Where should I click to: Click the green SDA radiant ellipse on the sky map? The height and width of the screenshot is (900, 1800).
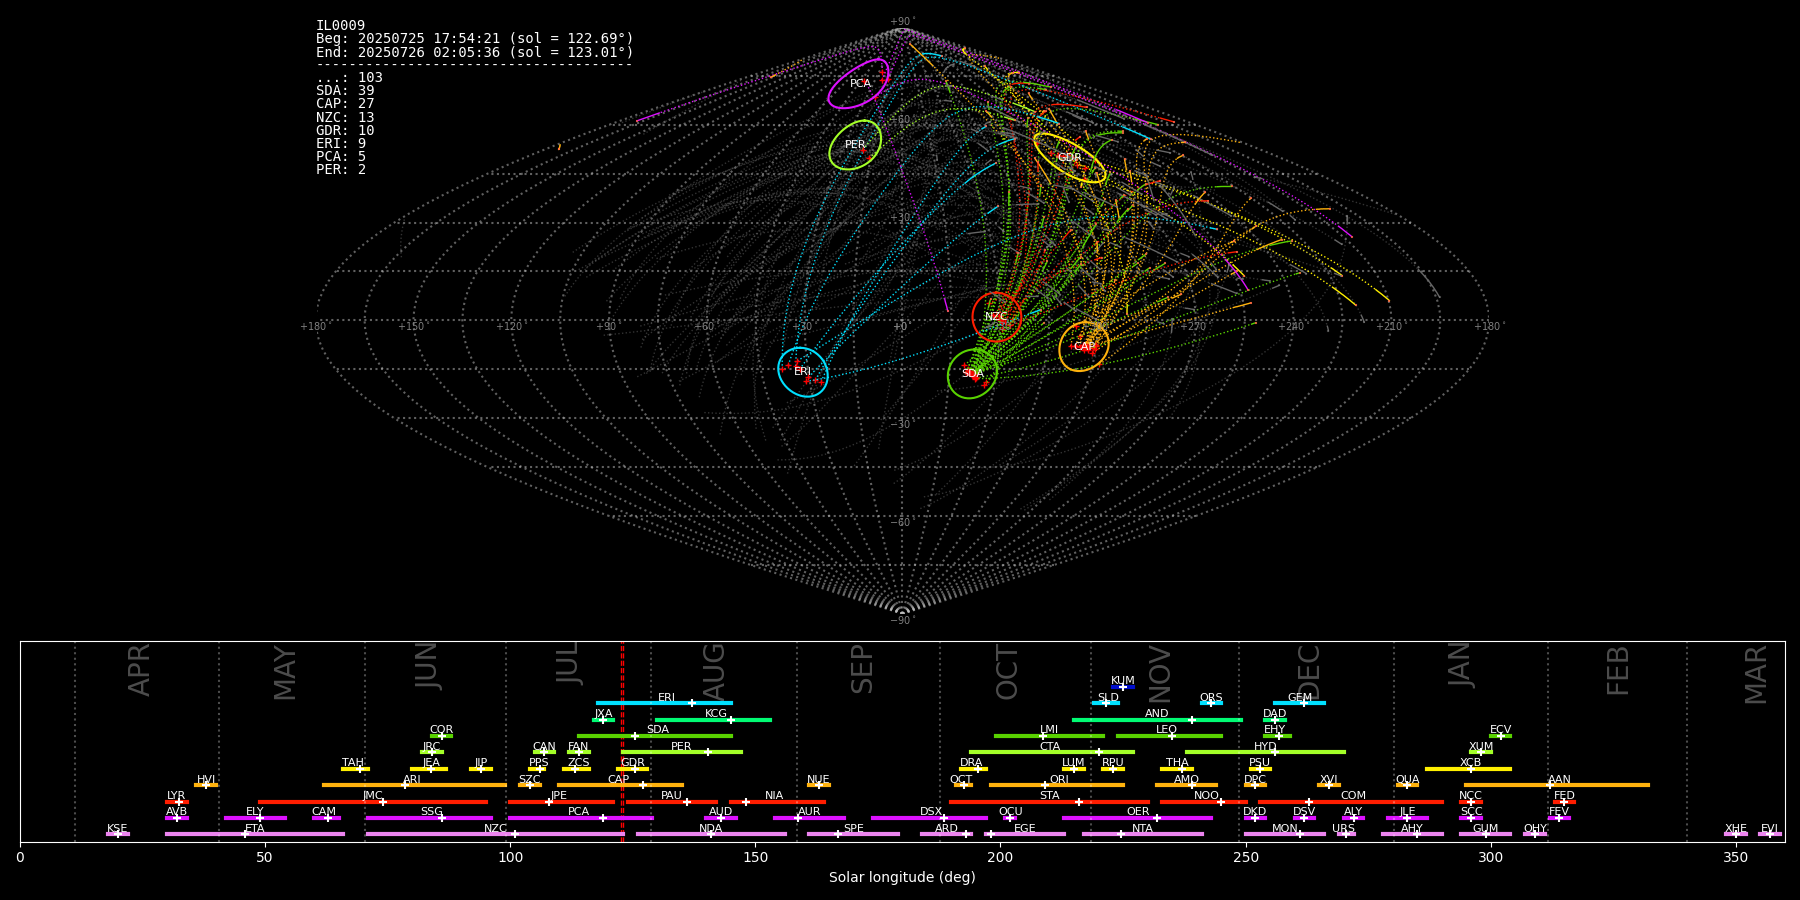pos(972,374)
